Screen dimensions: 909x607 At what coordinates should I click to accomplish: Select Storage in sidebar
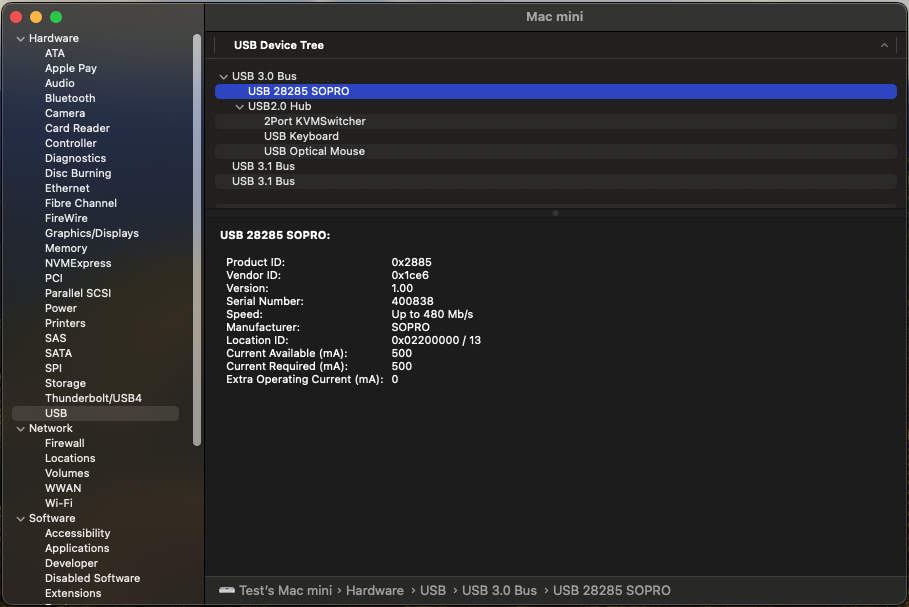tap(65, 383)
